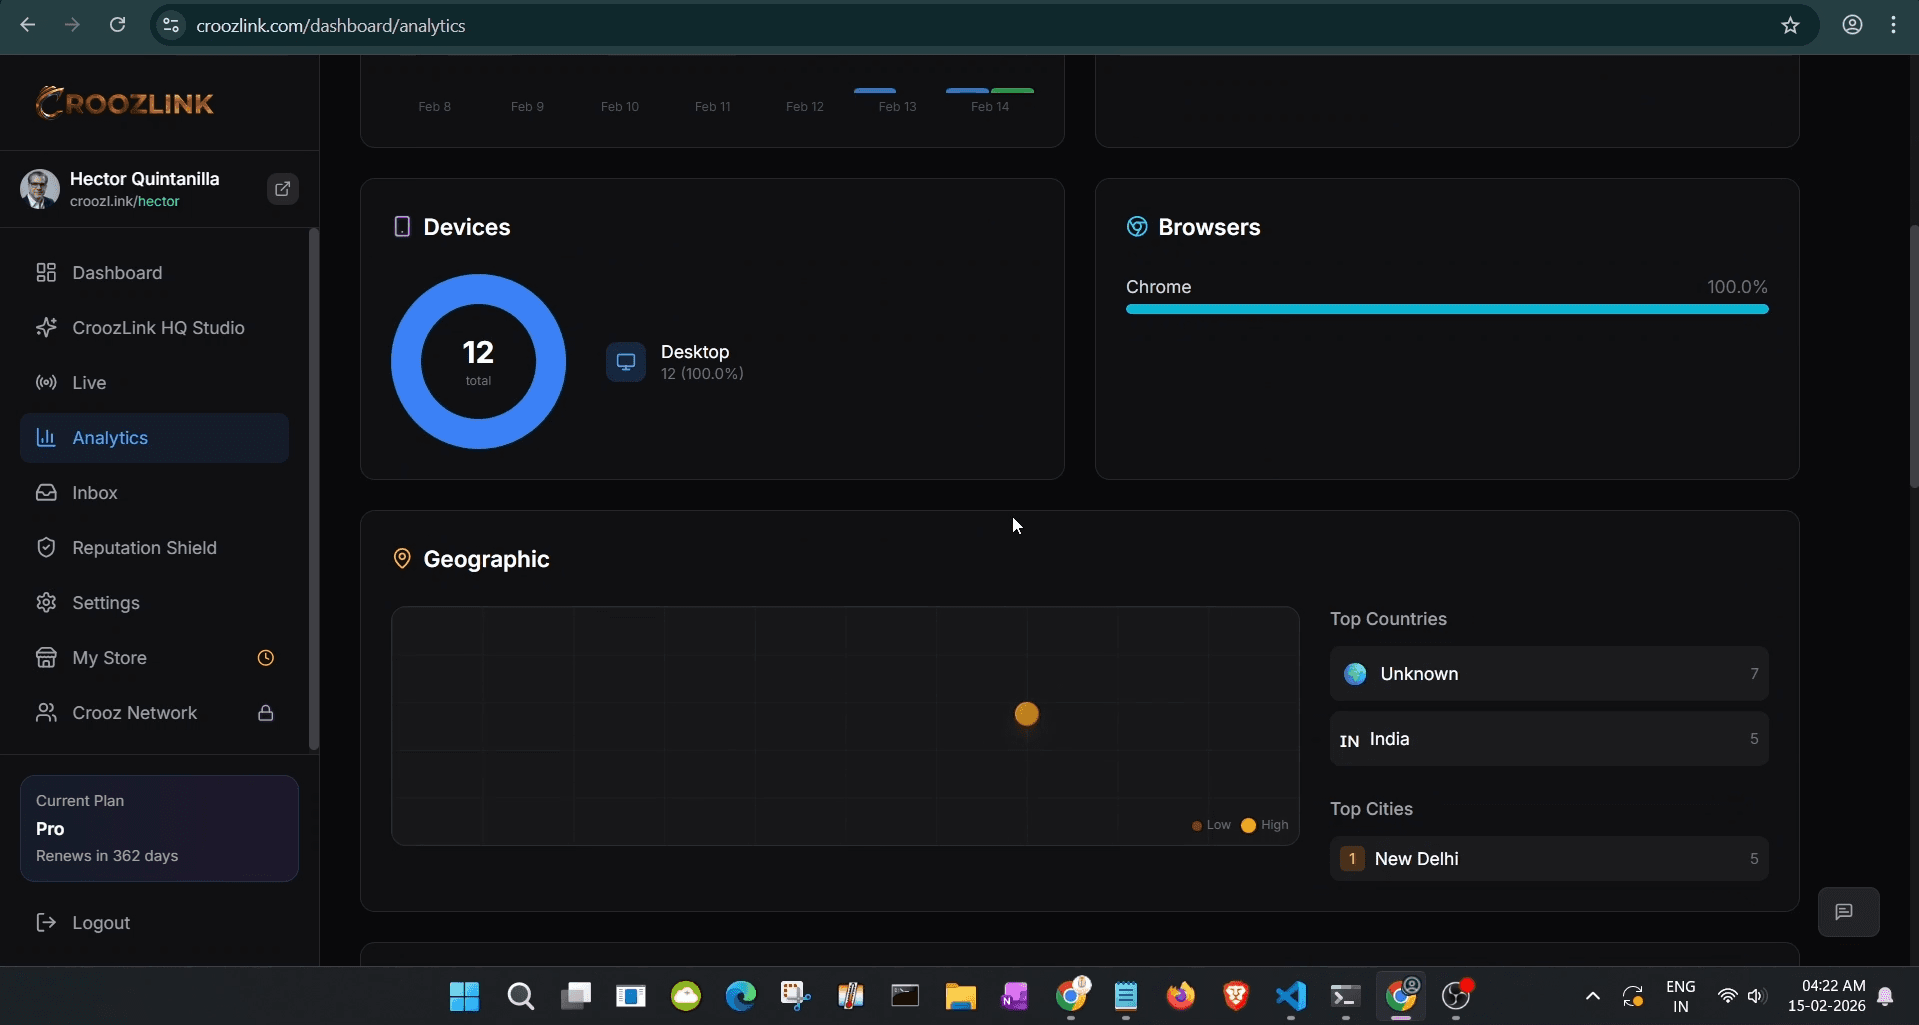
Task: Switch to the Analytics section
Action: tap(110, 438)
